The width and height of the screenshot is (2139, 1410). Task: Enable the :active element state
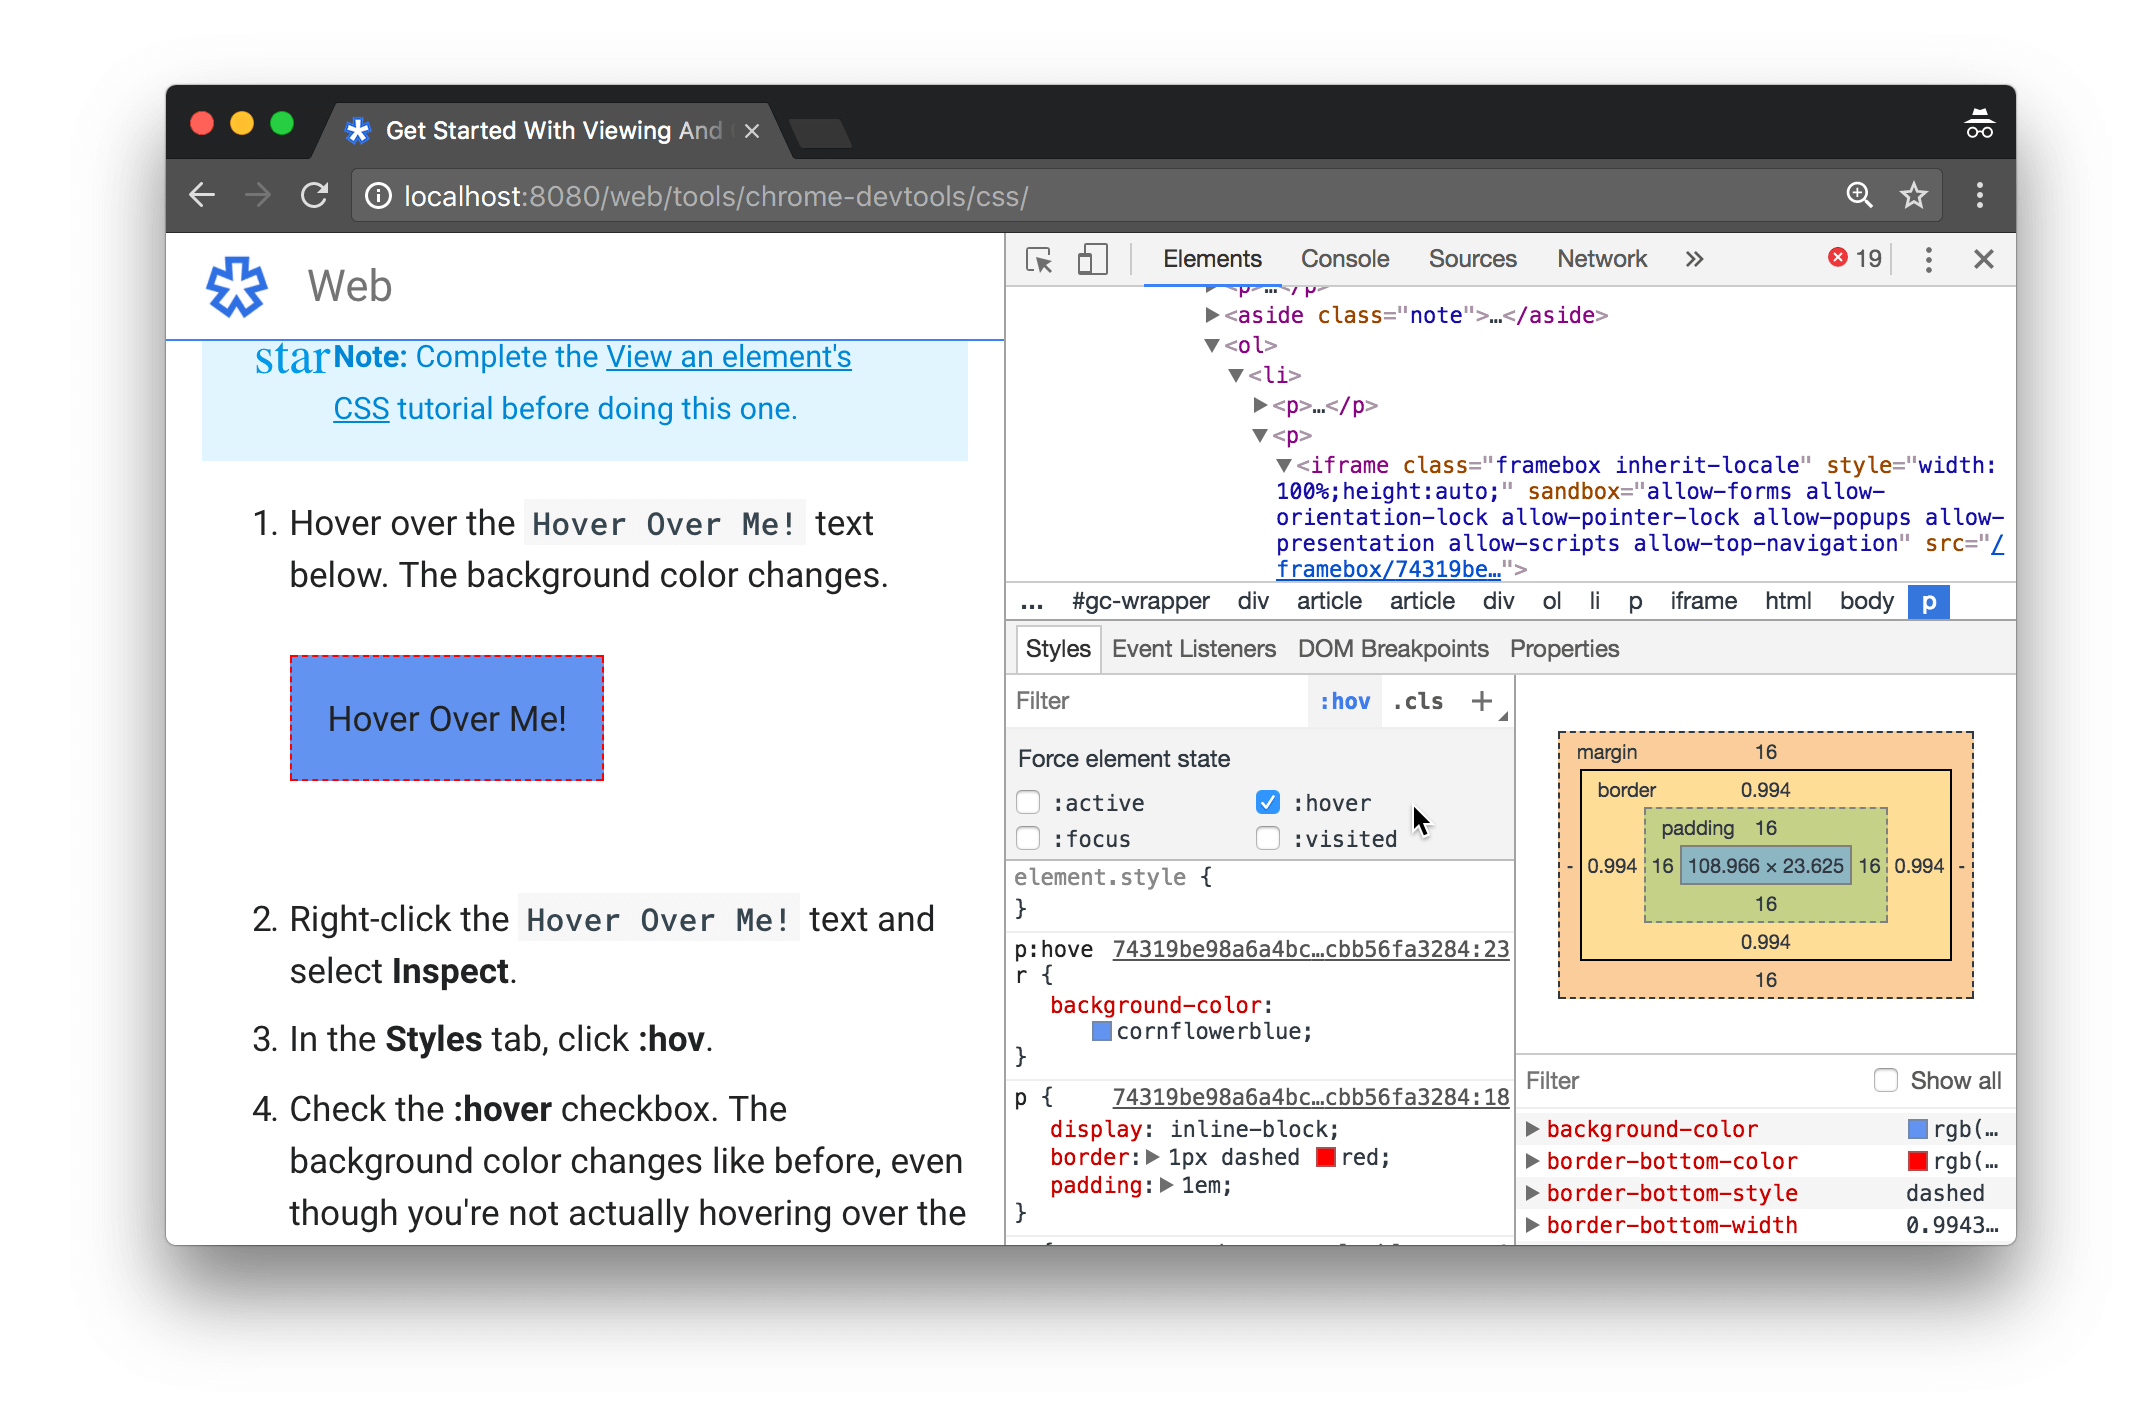point(1027,801)
